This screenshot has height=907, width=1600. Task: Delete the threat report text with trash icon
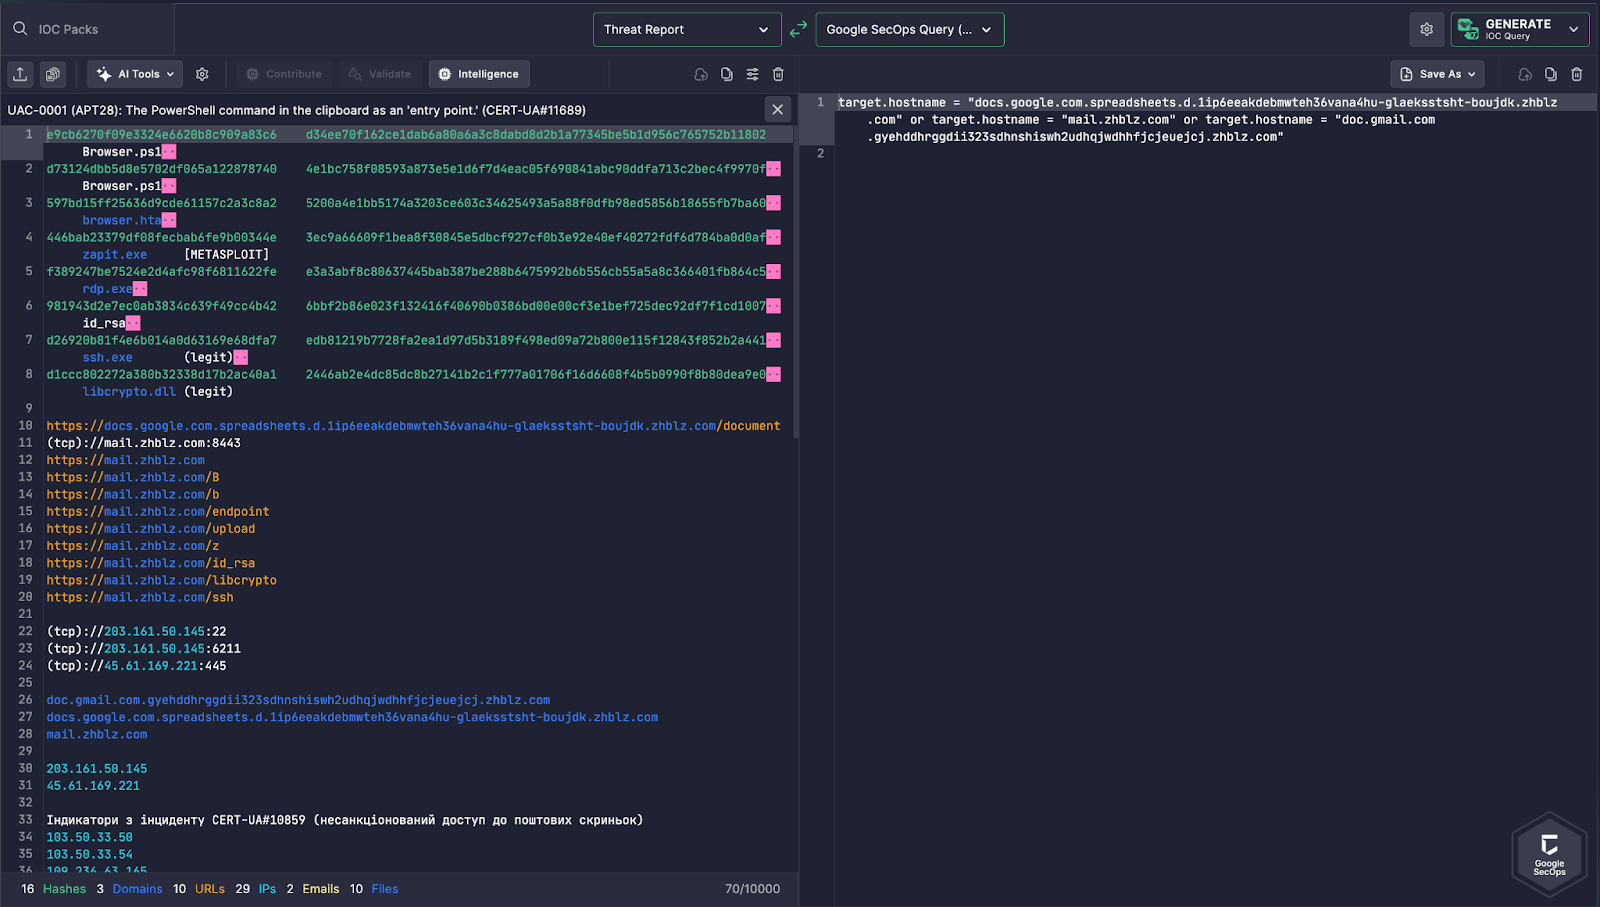pyautogui.click(x=778, y=74)
